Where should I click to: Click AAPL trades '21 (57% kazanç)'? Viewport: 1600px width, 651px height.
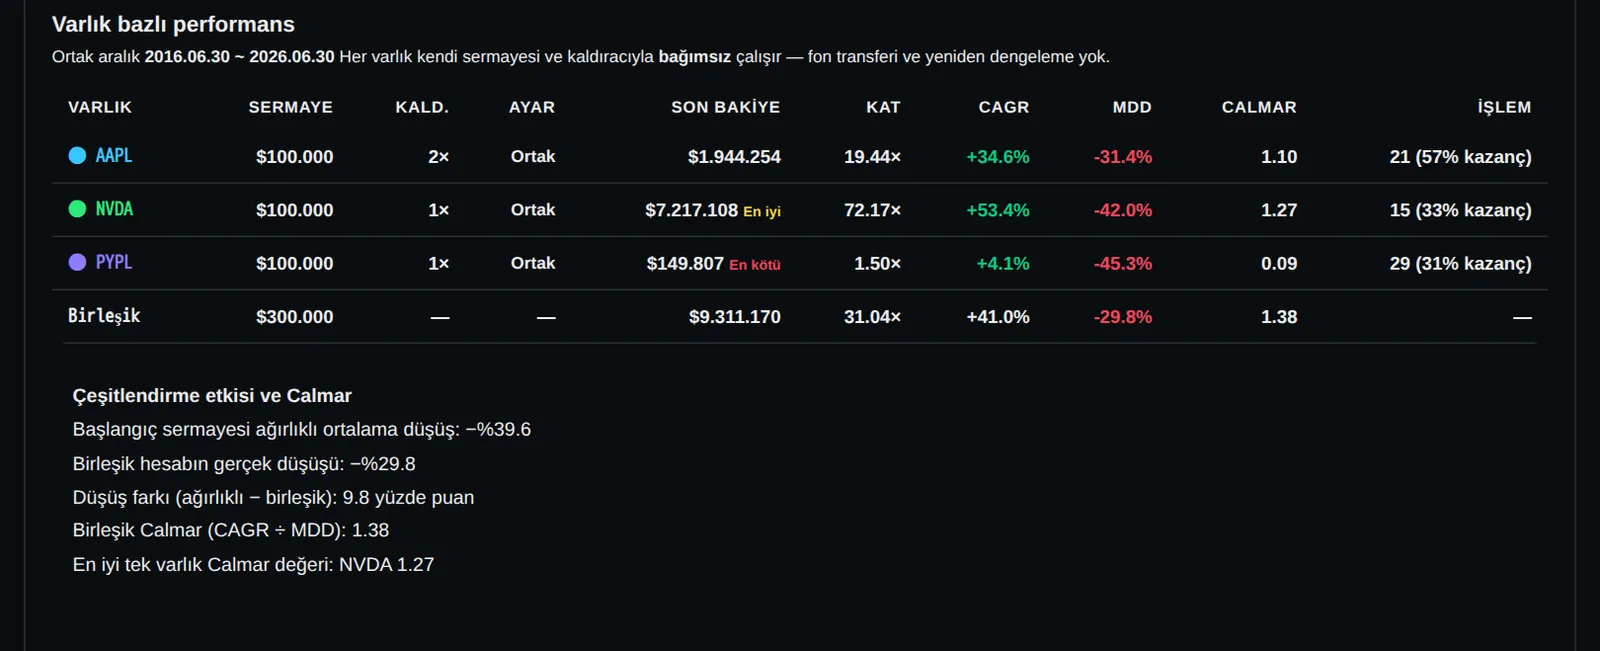pos(1461,157)
